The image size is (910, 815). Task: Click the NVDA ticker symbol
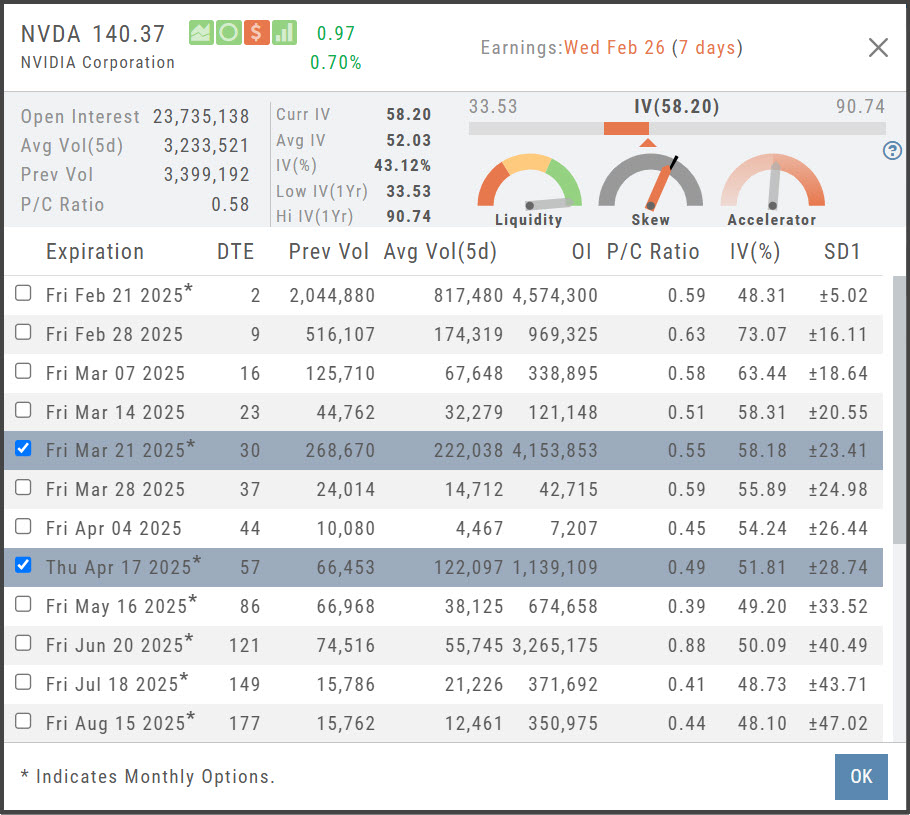[50, 34]
